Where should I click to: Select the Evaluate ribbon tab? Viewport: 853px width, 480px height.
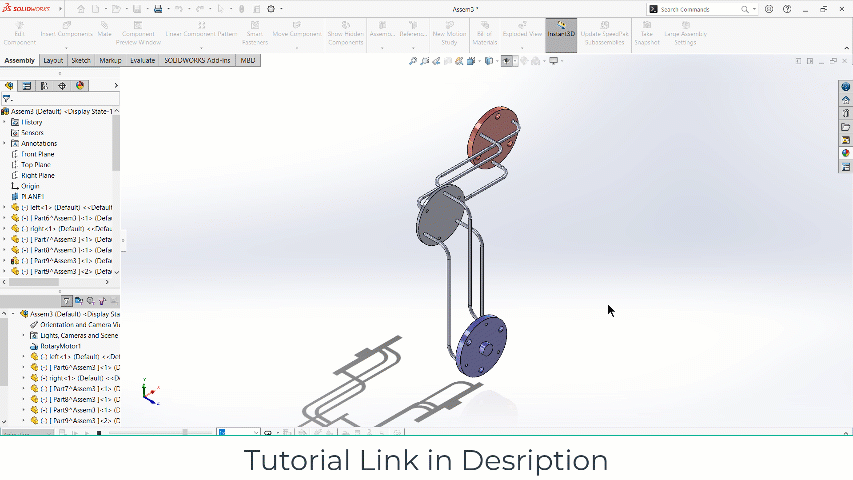click(x=143, y=60)
